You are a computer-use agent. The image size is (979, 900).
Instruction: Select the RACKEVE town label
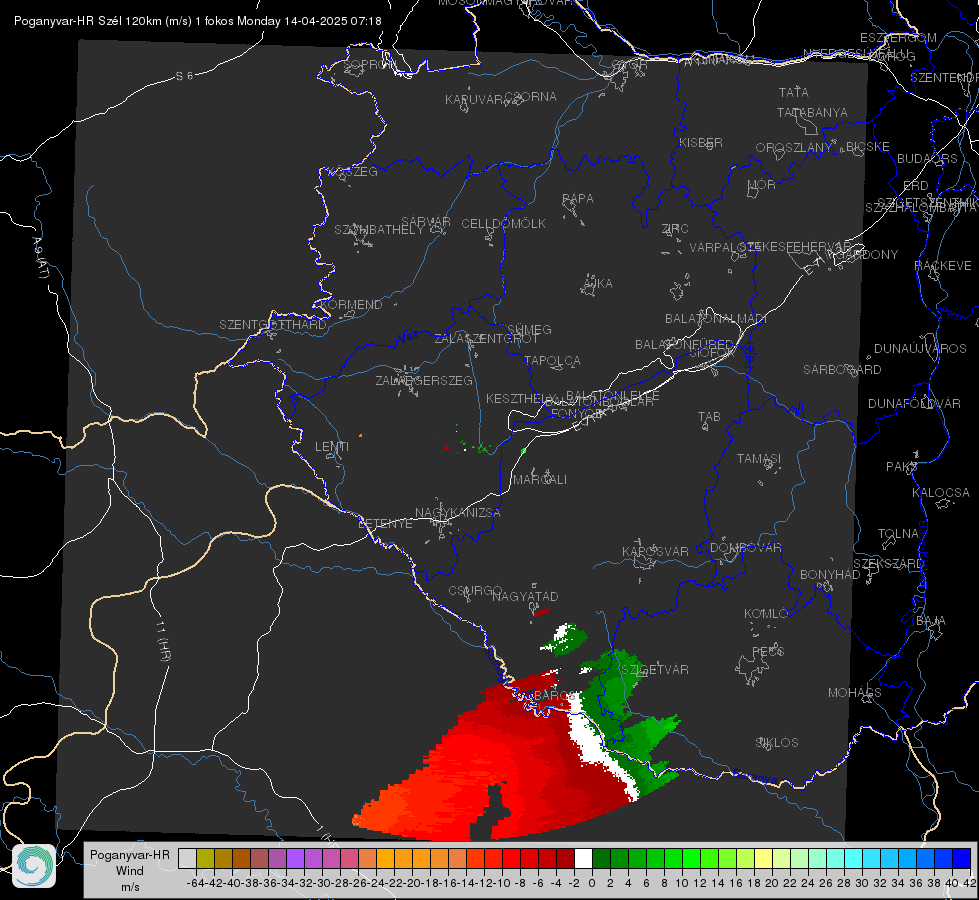tap(943, 266)
